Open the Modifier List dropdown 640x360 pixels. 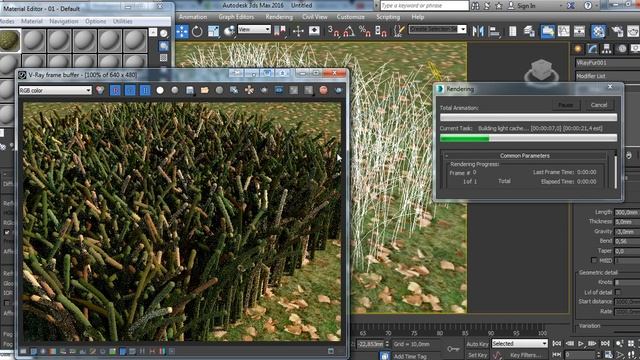(607, 76)
